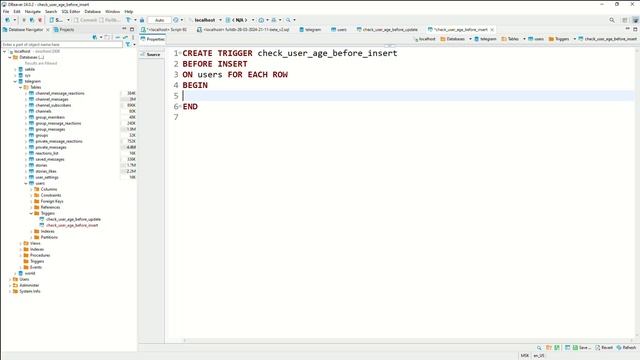Select channel_message_reactions table
Screen dimensions: 640x360
click(60, 93)
